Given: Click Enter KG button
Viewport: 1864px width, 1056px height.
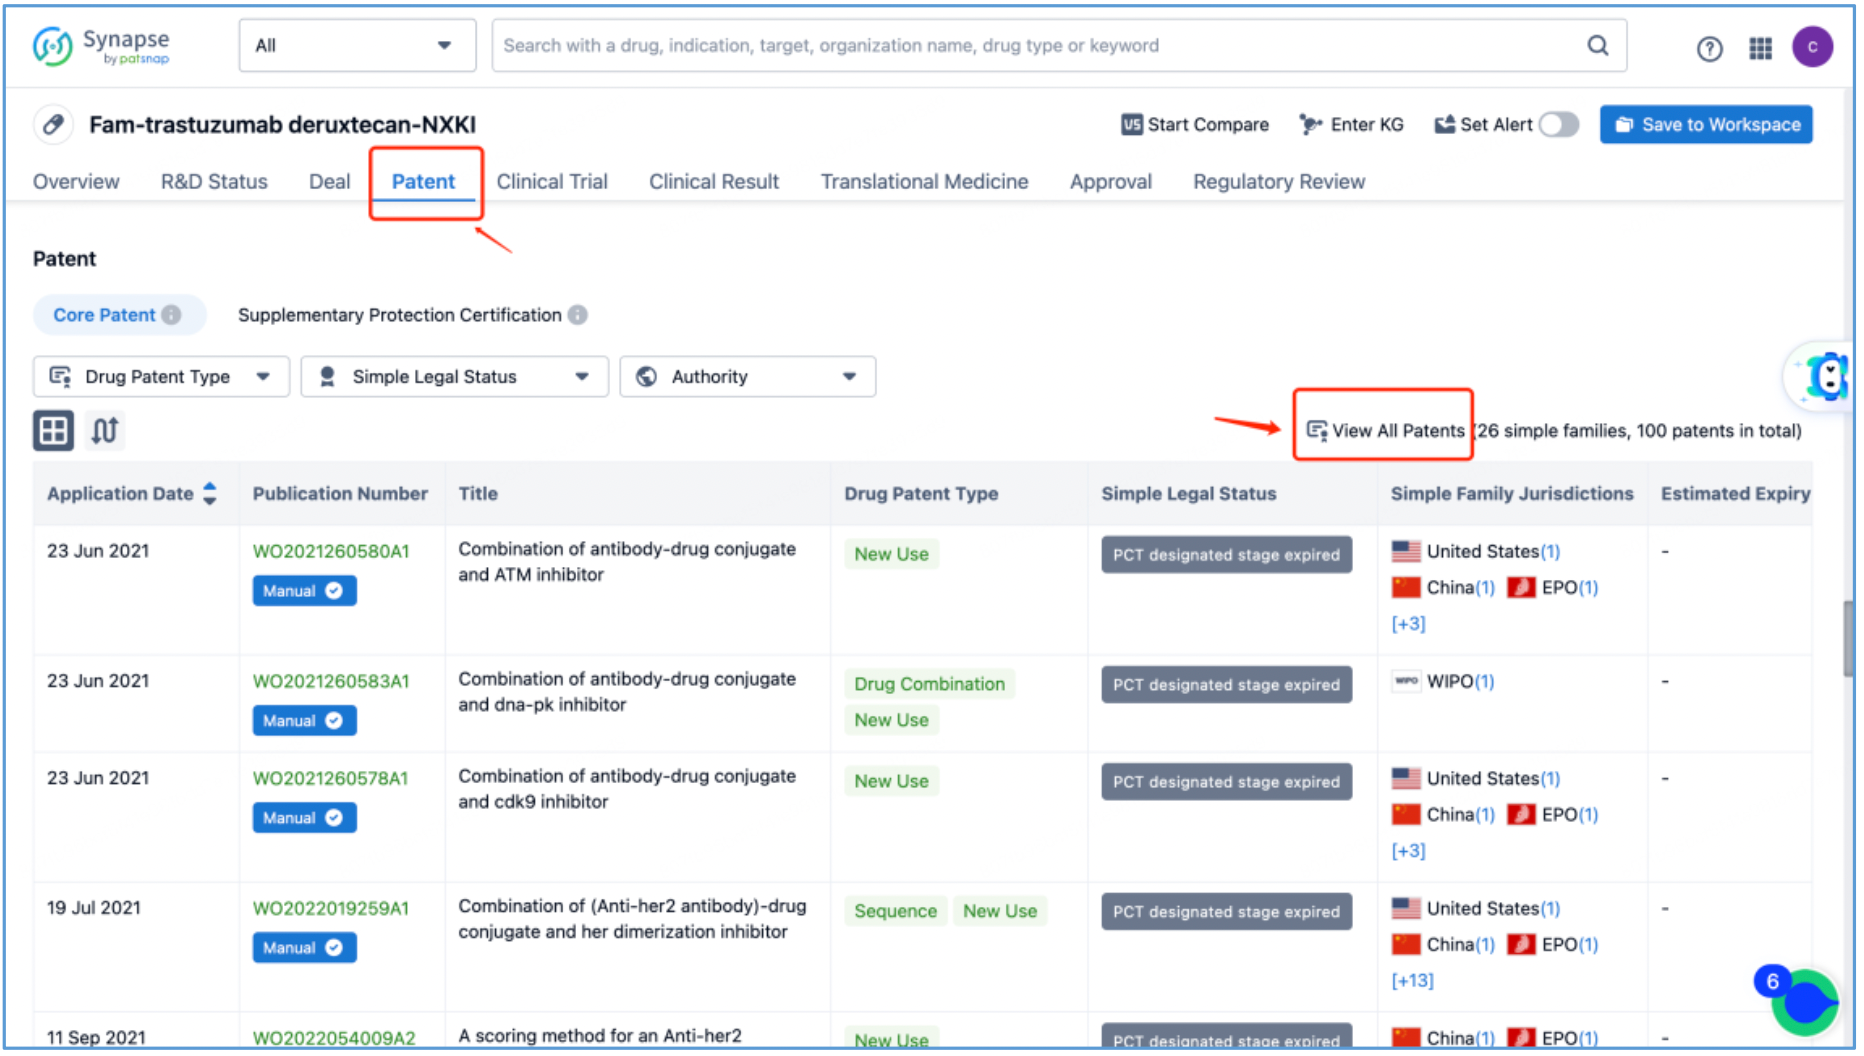Looking at the screenshot, I should click(1351, 125).
